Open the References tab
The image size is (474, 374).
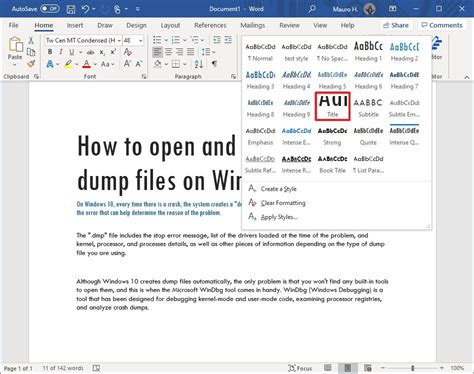click(x=210, y=25)
